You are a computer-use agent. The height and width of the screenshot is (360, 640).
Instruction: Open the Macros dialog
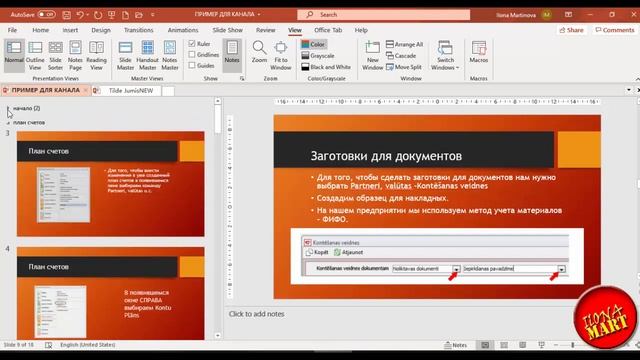coord(478,52)
